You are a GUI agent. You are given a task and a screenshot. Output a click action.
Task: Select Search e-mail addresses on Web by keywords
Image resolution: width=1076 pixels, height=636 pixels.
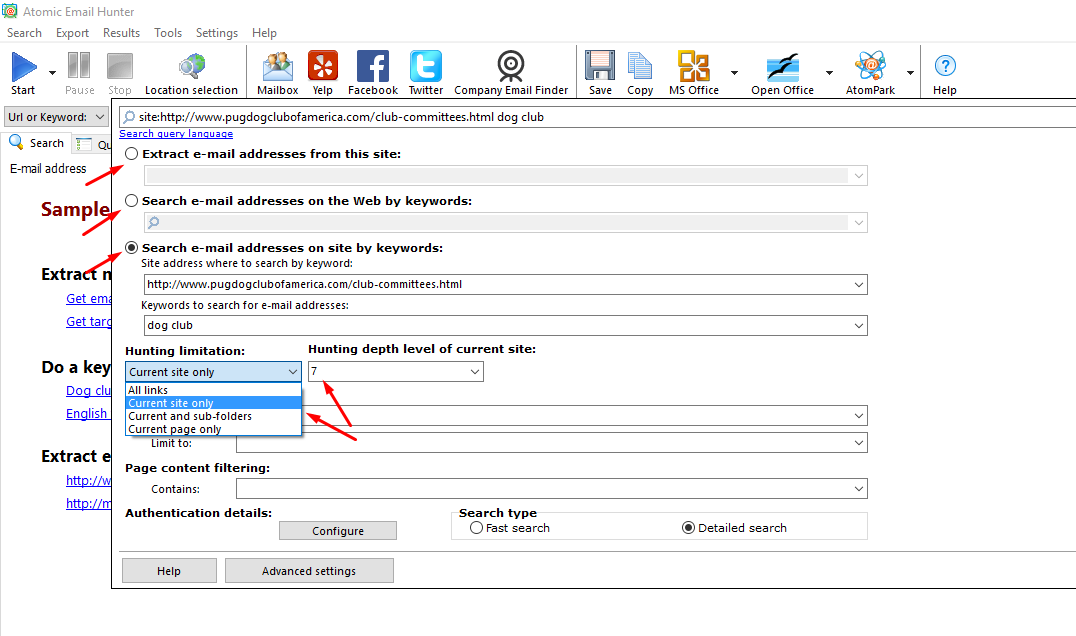coord(132,200)
